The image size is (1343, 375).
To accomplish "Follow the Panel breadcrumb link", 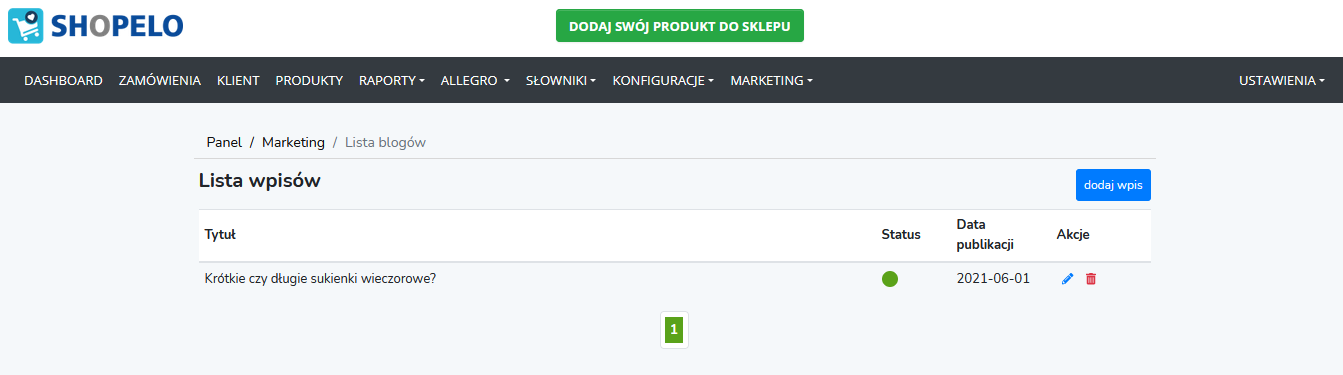I will point(224,142).
